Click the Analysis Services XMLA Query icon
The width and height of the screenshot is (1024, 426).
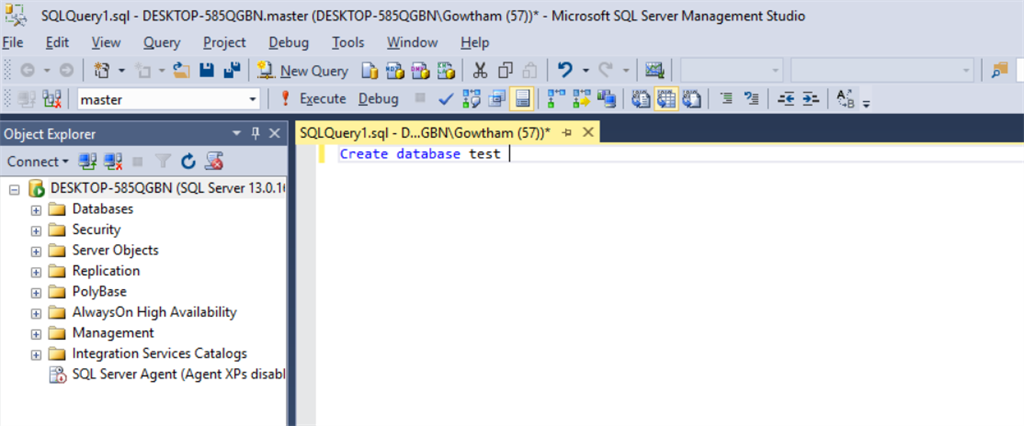point(445,71)
